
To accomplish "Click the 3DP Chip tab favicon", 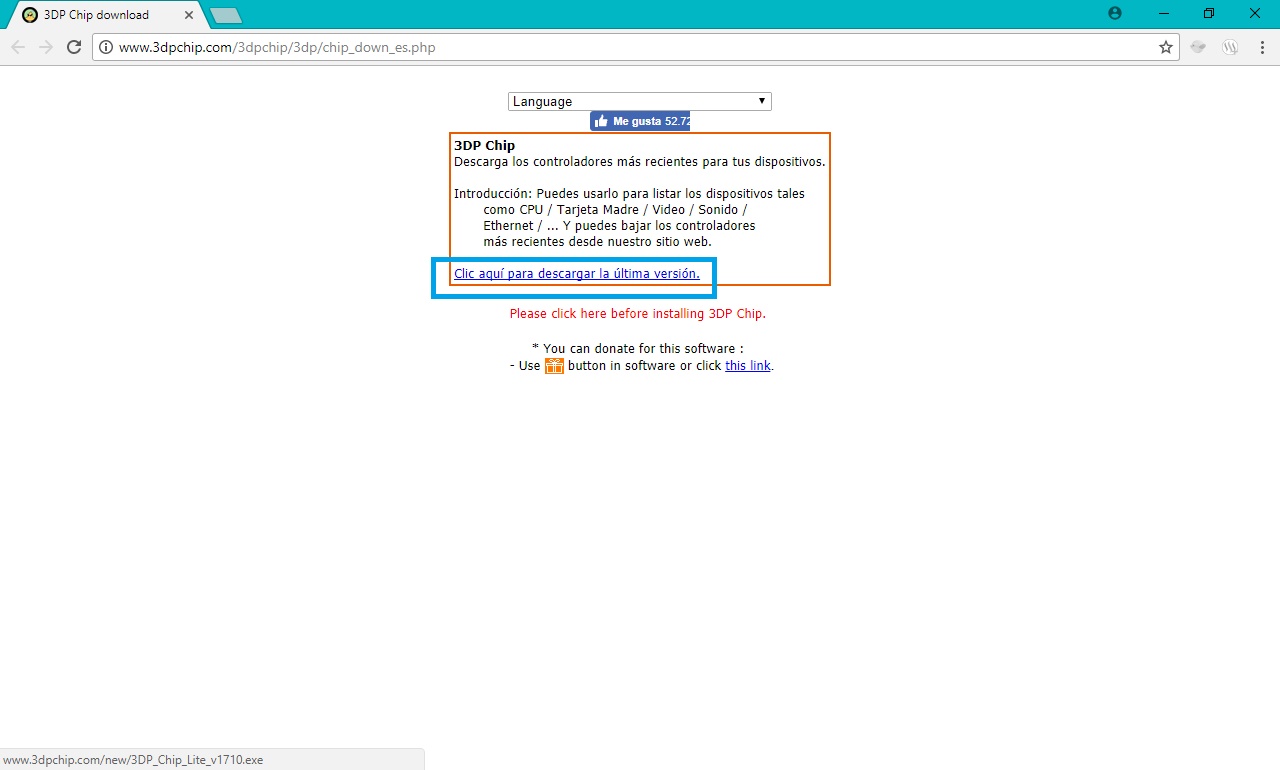I will (x=30, y=15).
